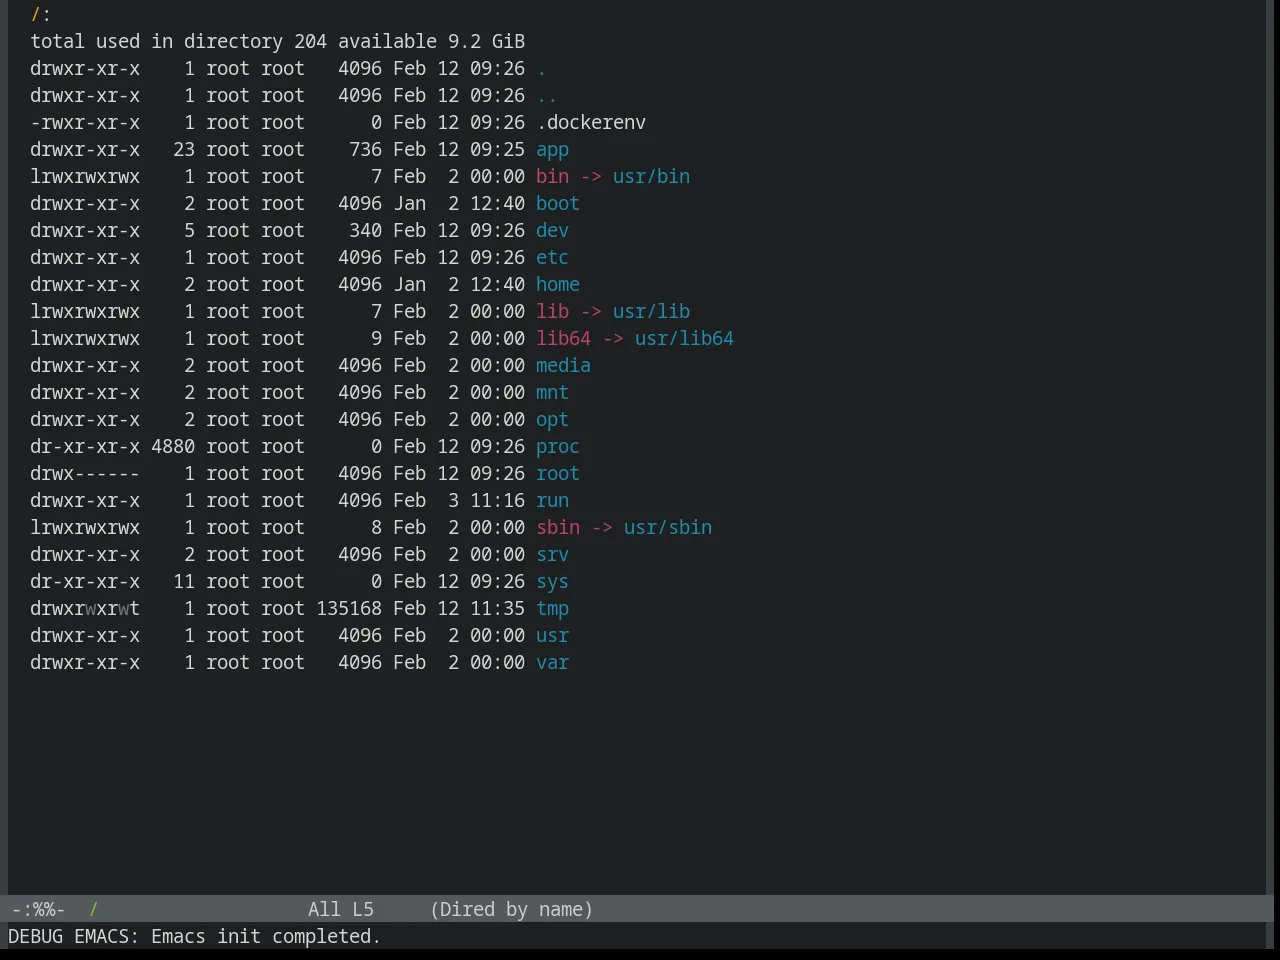
Task: Open the mnt directory entry
Action: pos(552,393)
